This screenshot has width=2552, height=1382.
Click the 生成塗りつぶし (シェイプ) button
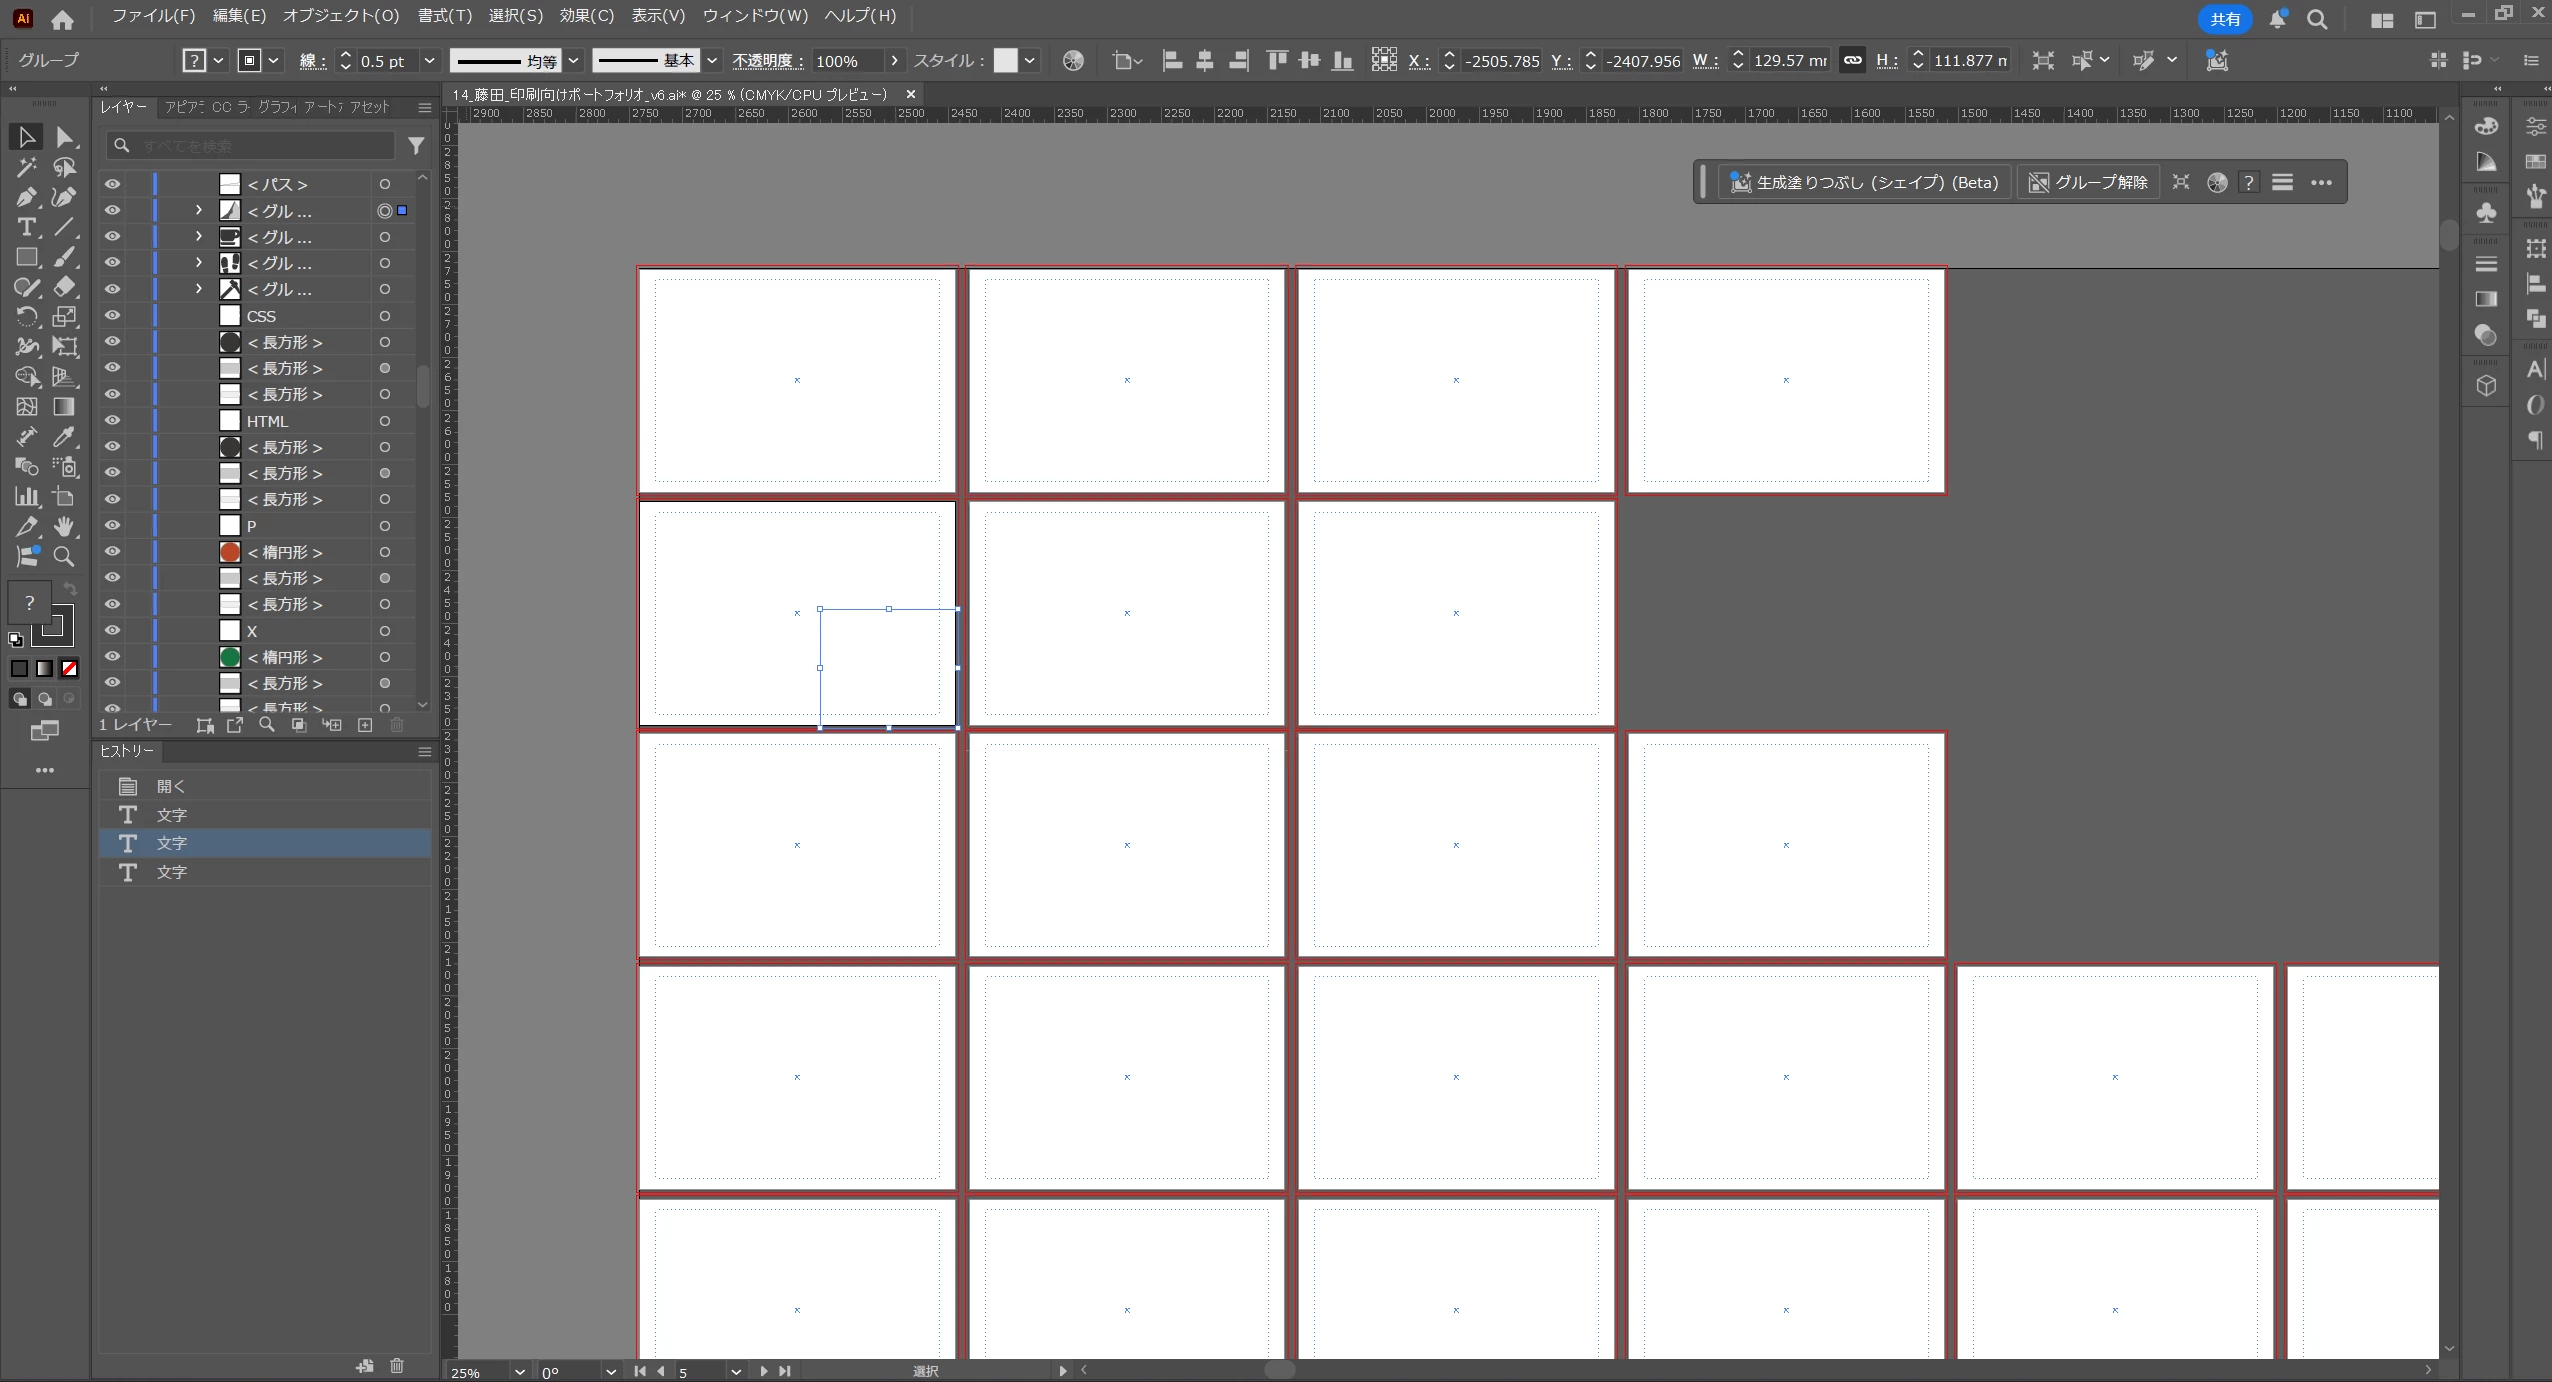coord(1864,182)
